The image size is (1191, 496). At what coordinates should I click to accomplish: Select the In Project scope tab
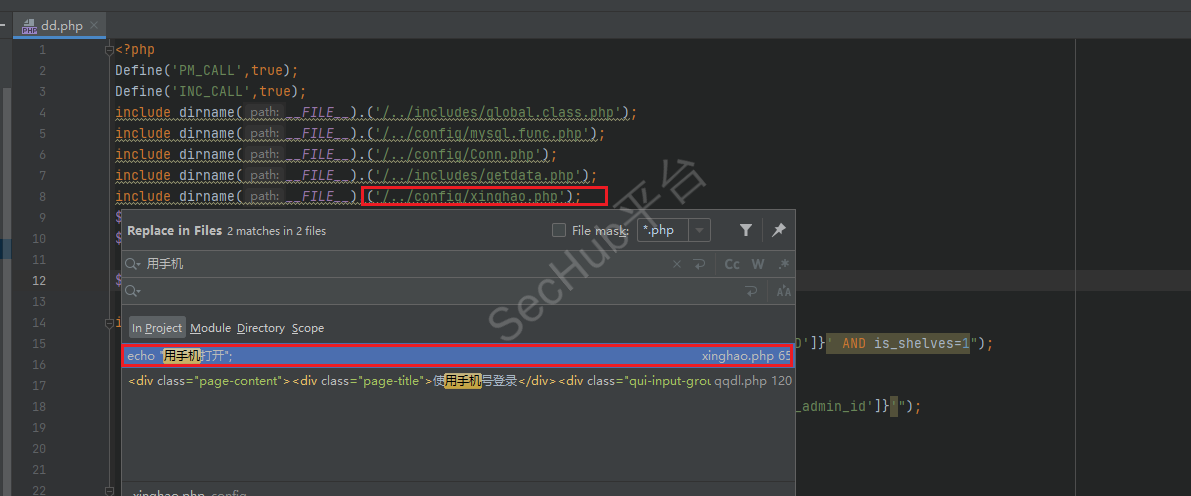click(x=157, y=328)
